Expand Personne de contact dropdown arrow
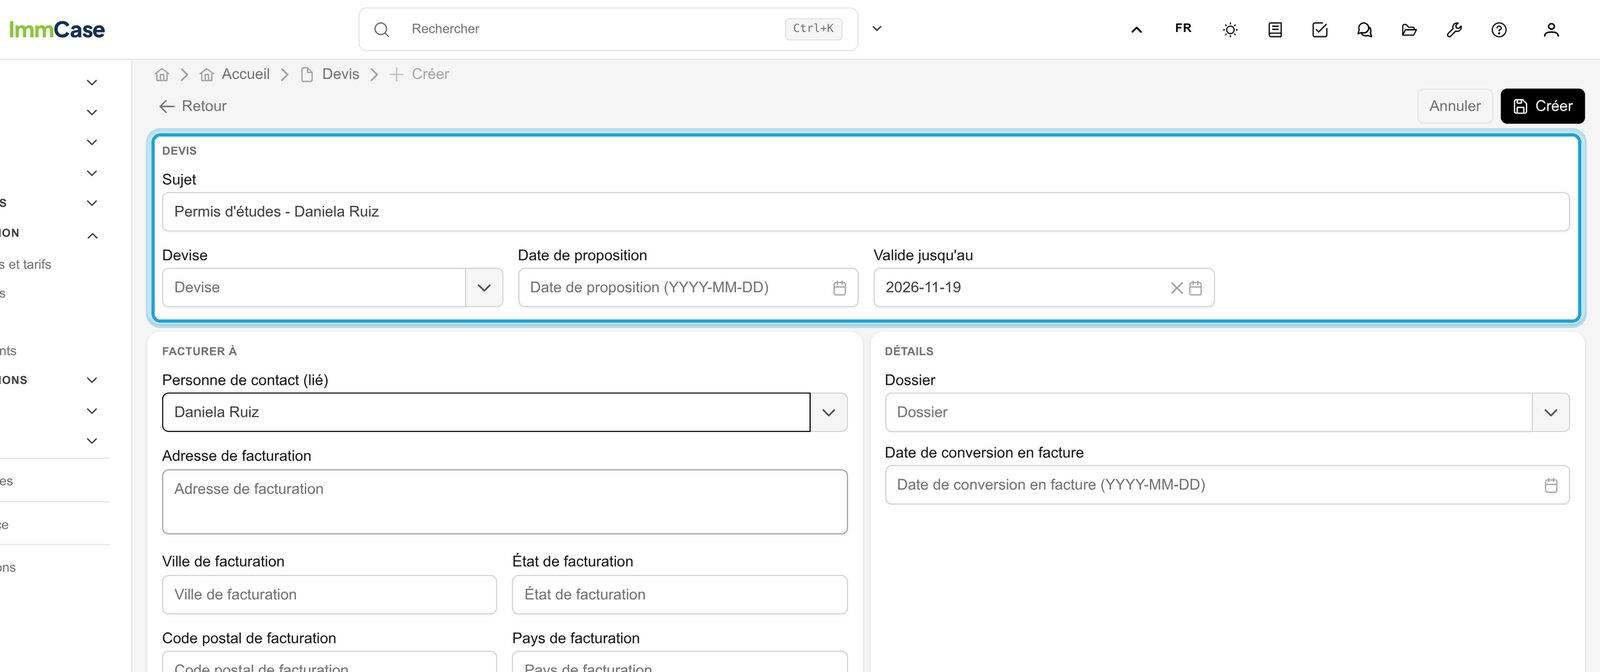Viewport: 1600px width, 672px height. tap(829, 412)
